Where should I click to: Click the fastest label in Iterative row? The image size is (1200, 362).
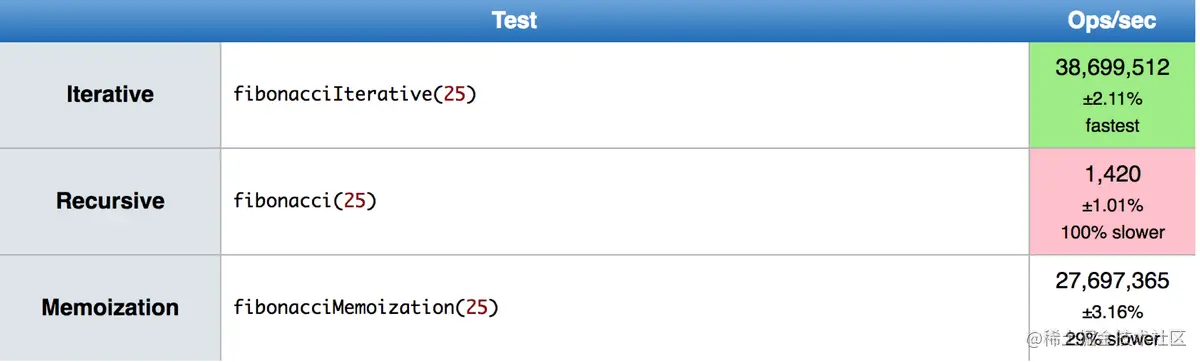[1112, 126]
